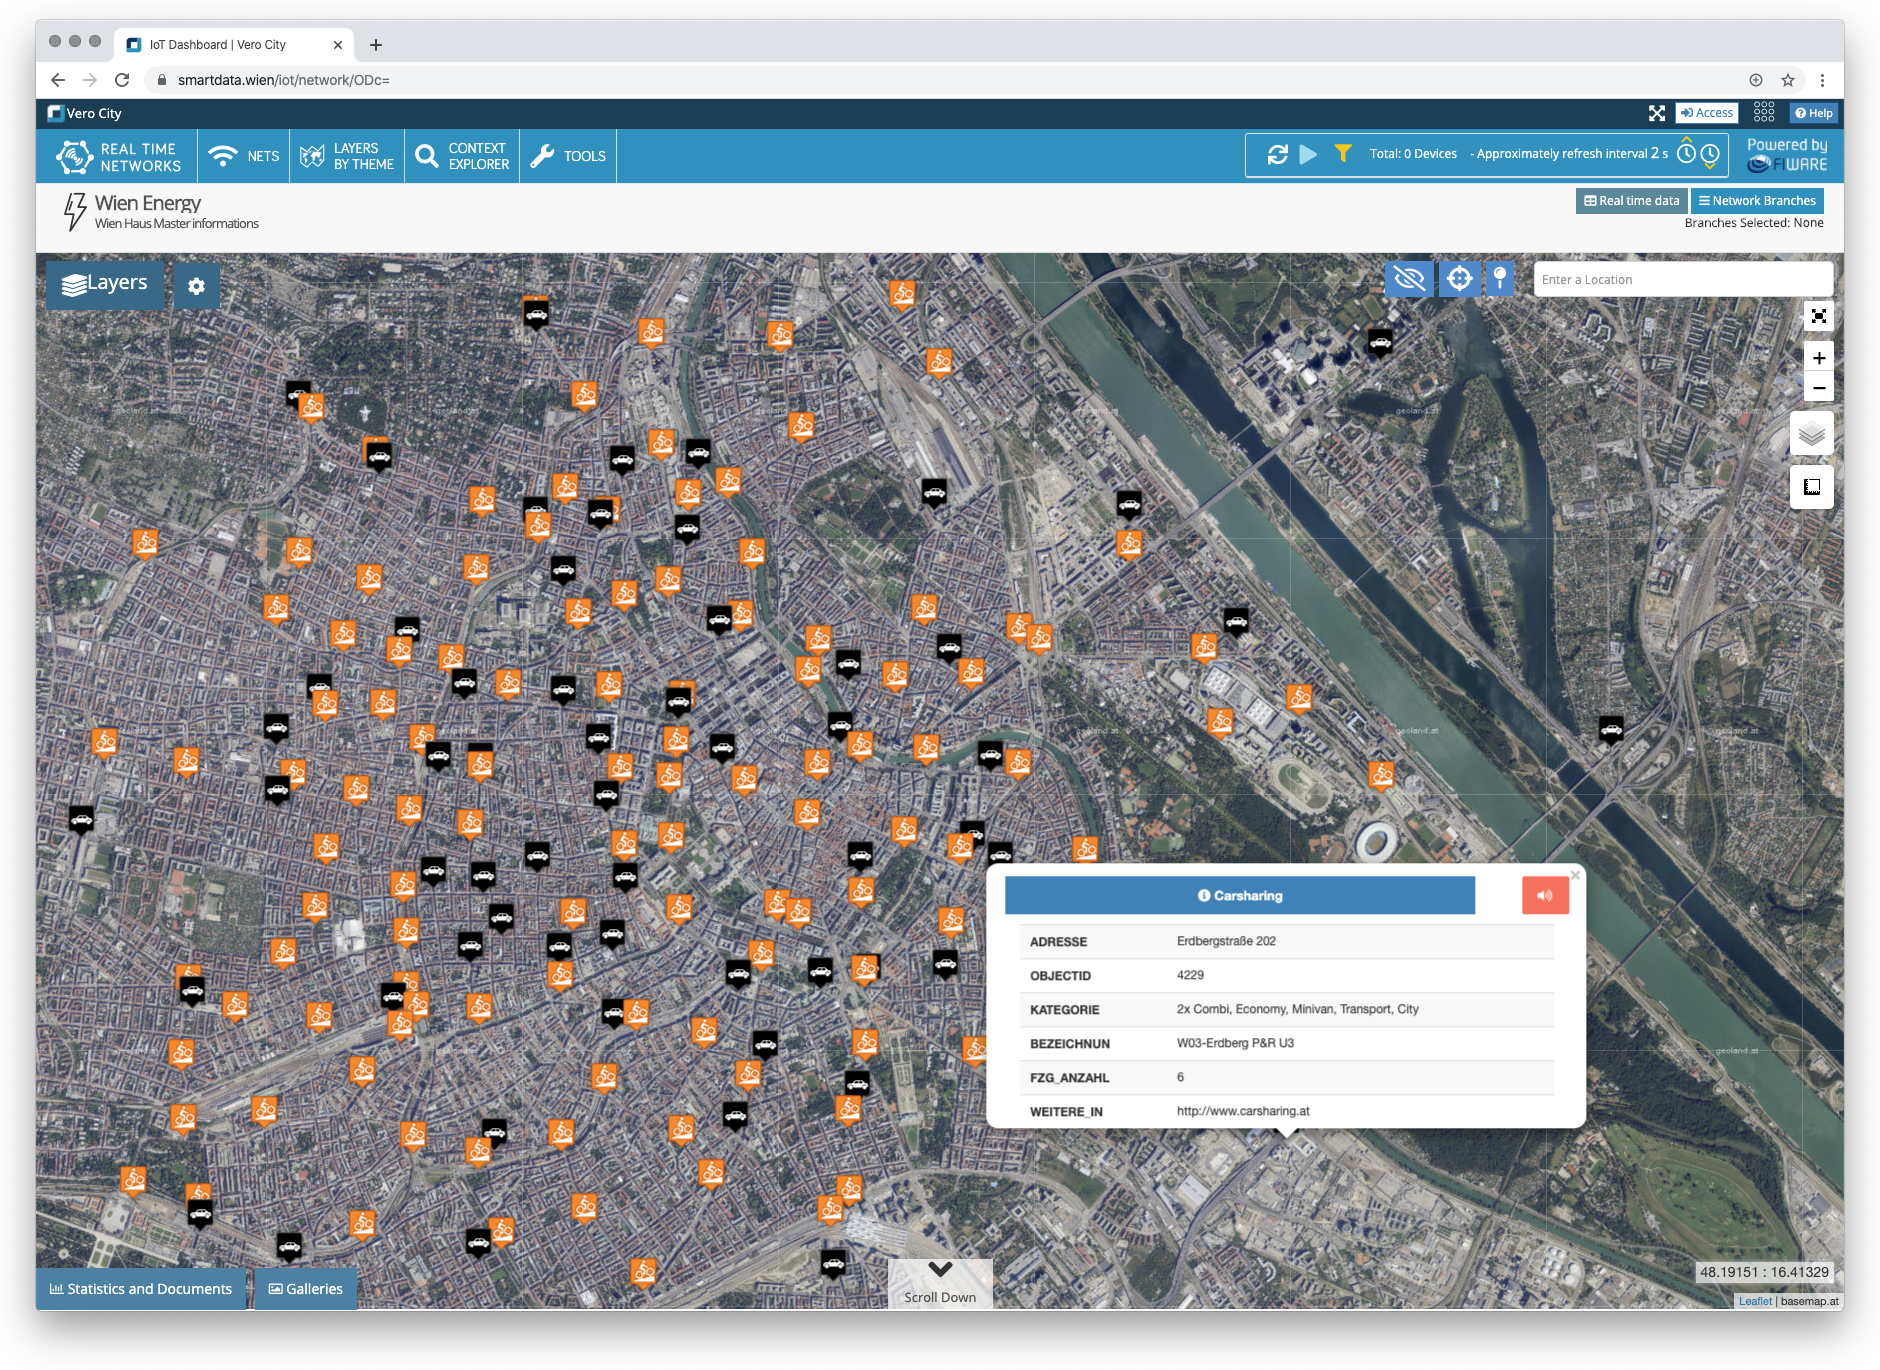
Task: Click the W03-Erdberg P&R U3 value
Action: click(1235, 1043)
